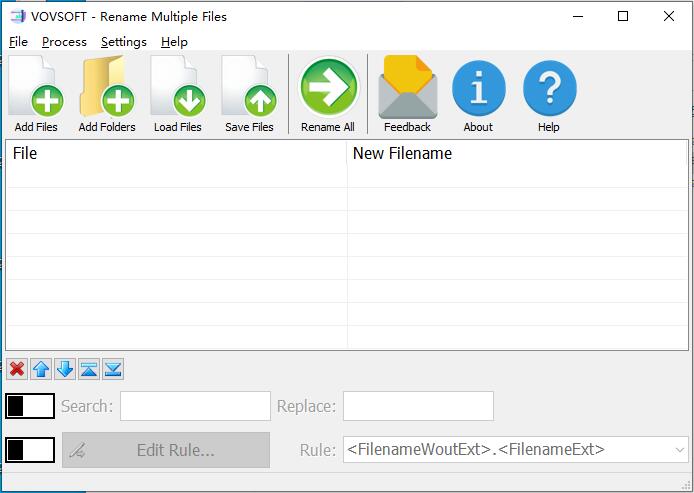The width and height of the screenshot is (694, 493).
Task: Click the VOVSOFT app icon in title bar
Action: (18, 16)
